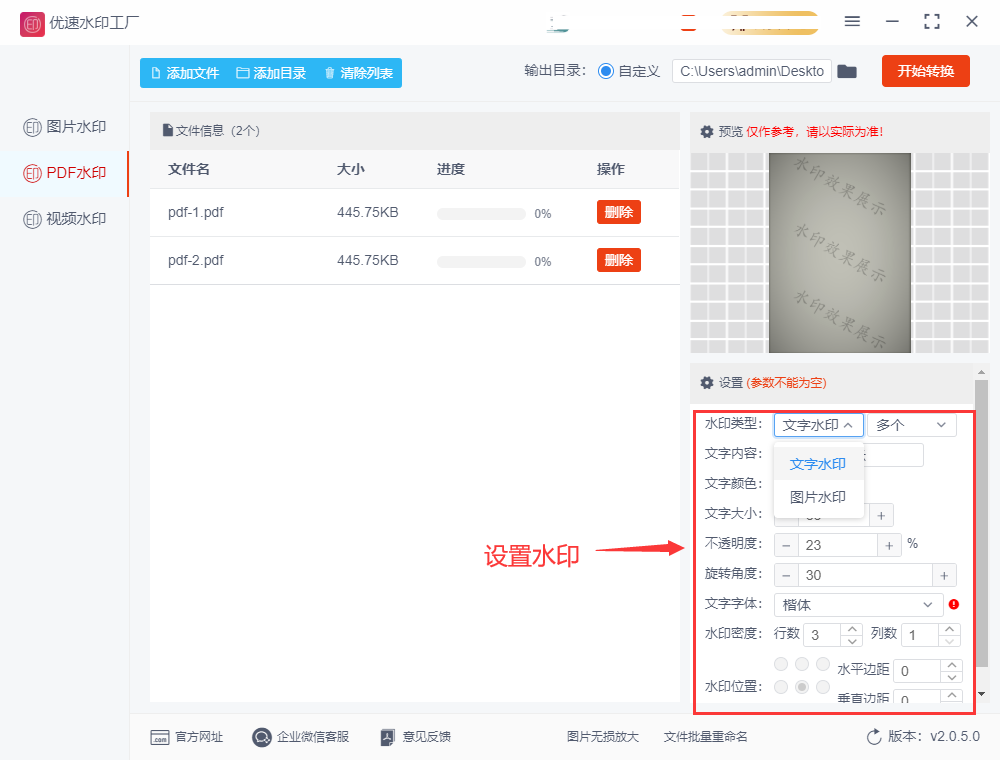Choose top-right 水印位置 radio
This screenshot has width=1000, height=760.
coord(823,664)
